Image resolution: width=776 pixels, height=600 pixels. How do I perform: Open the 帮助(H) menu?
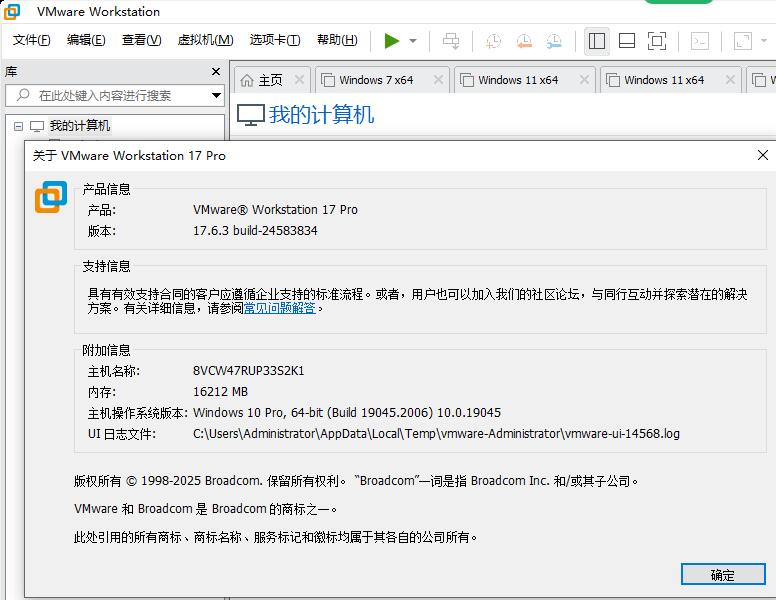(x=337, y=40)
